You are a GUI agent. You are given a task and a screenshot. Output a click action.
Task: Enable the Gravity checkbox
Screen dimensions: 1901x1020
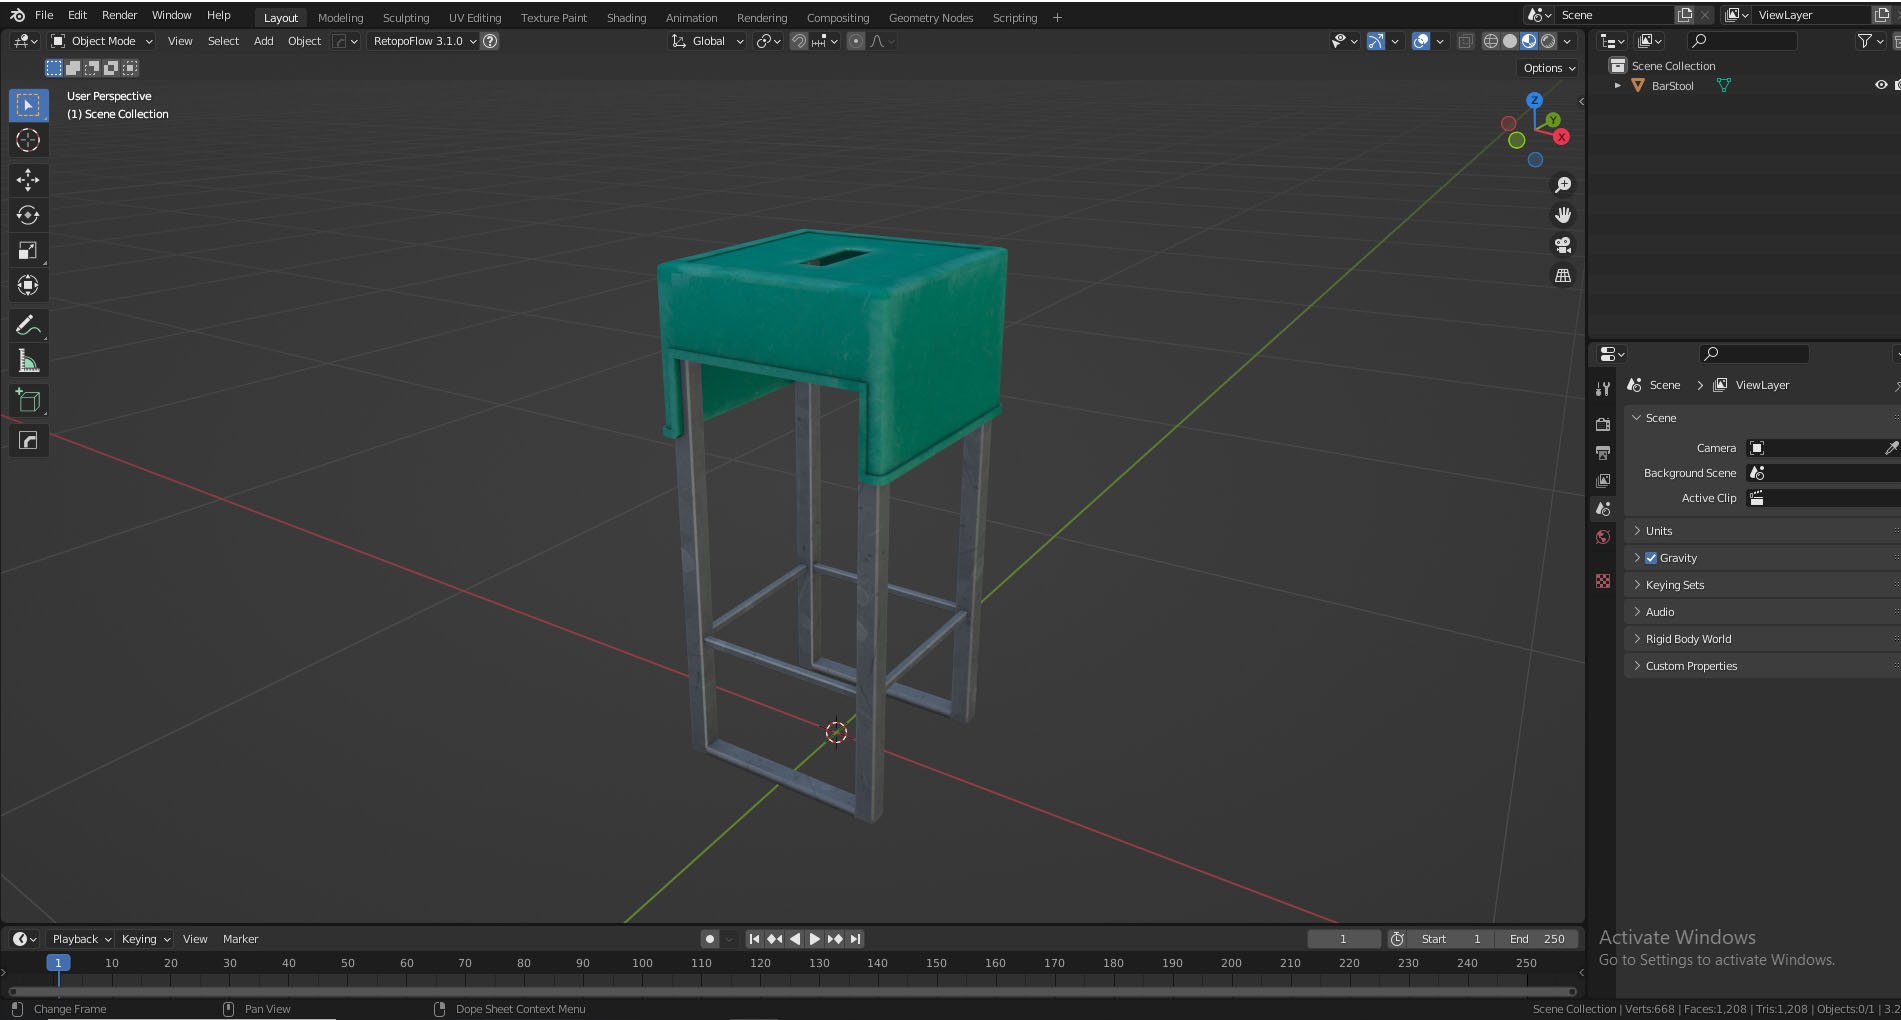(x=1651, y=558)
